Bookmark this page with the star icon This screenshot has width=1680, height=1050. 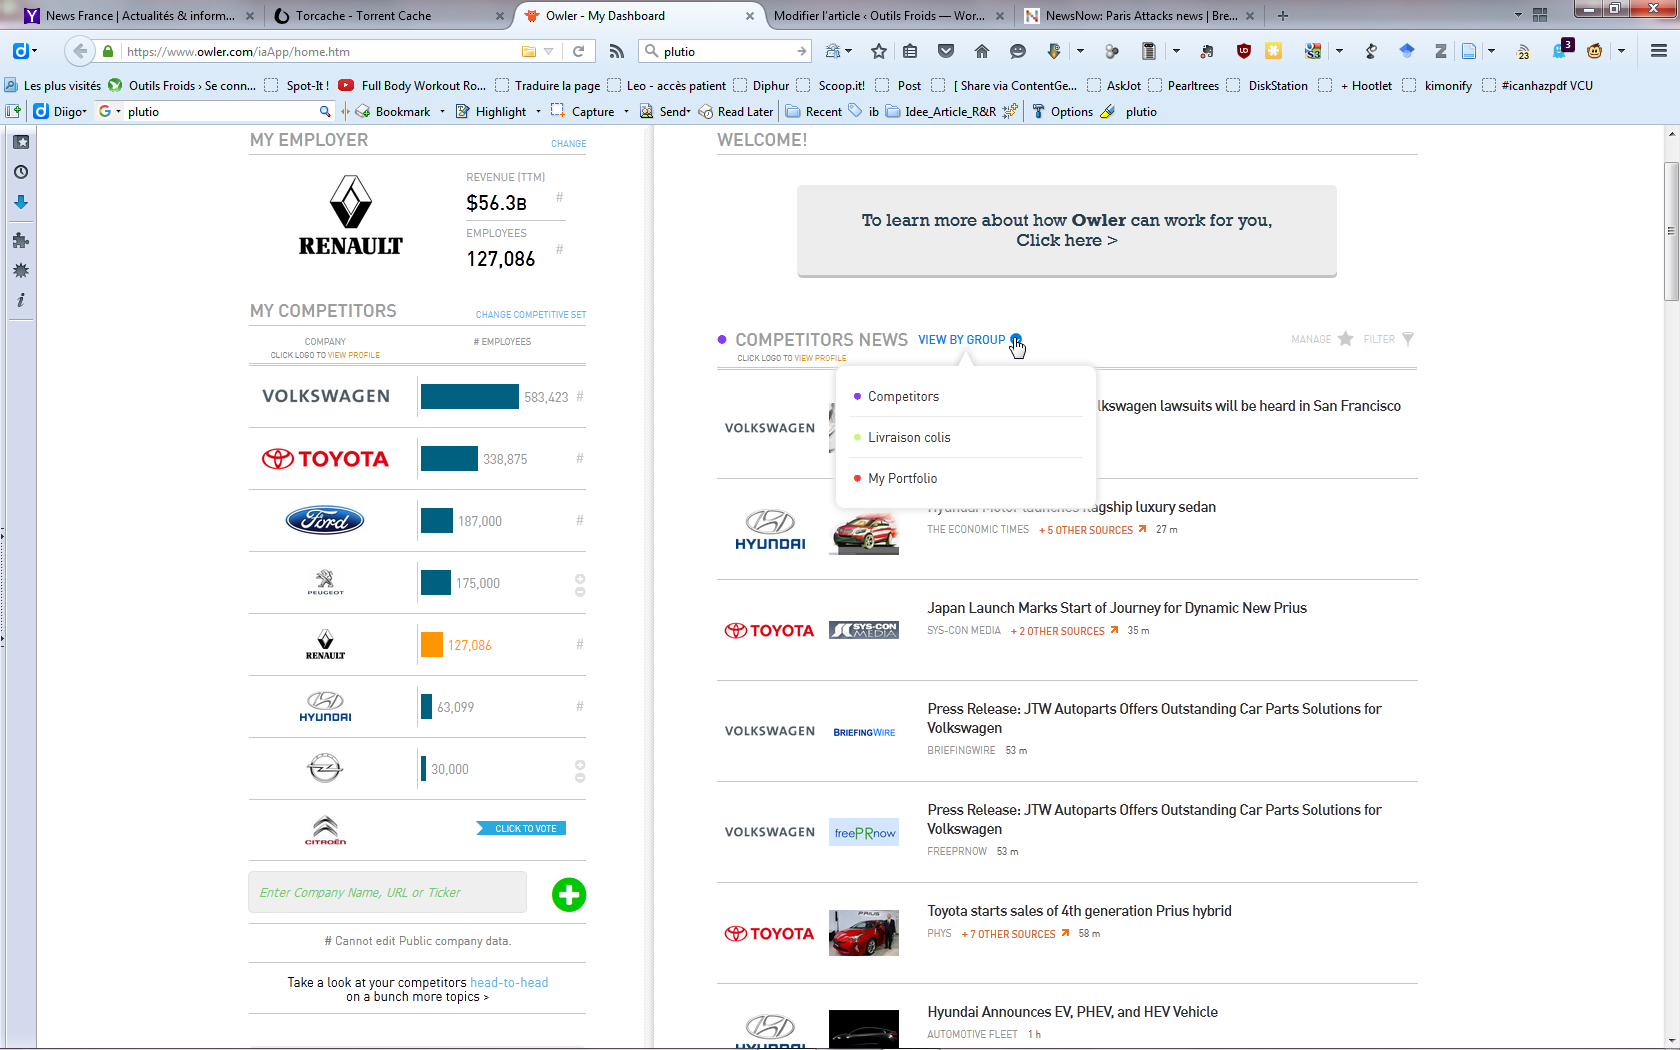click(879, 51)
